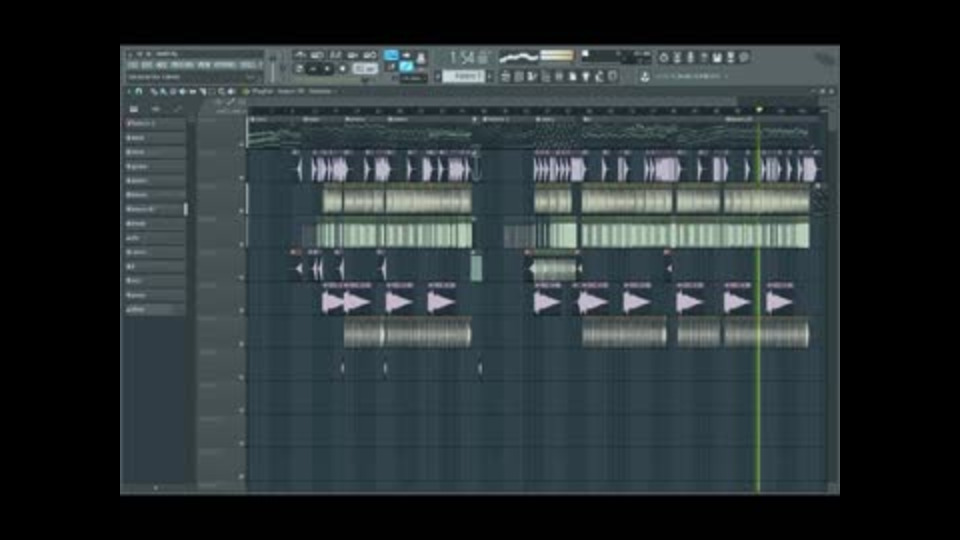Select the Paint brush tool in playlist toolbar
The width and height of the screenshot is (960, 540).
[163, 91]
